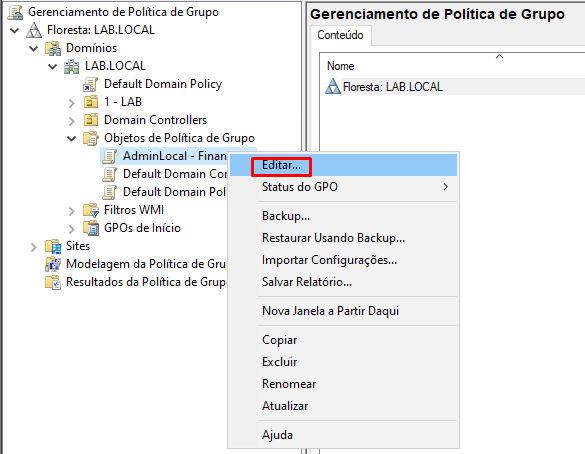Click the Modelagem da Política de Grupo icon
Viewport: 585px width, 454px height.
pos(53,264)
